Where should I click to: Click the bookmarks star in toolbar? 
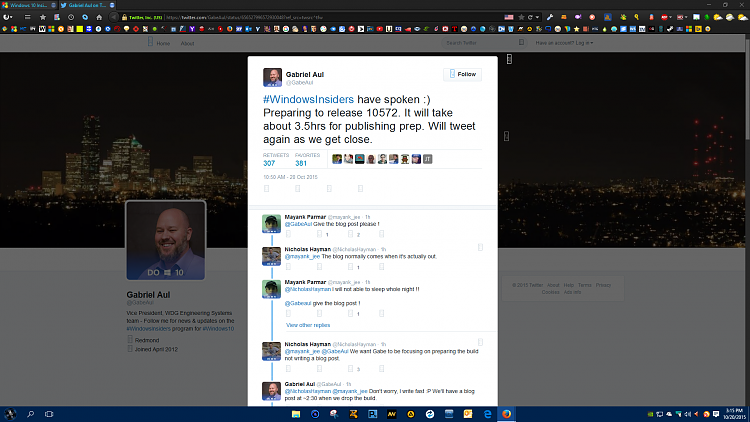43,17
